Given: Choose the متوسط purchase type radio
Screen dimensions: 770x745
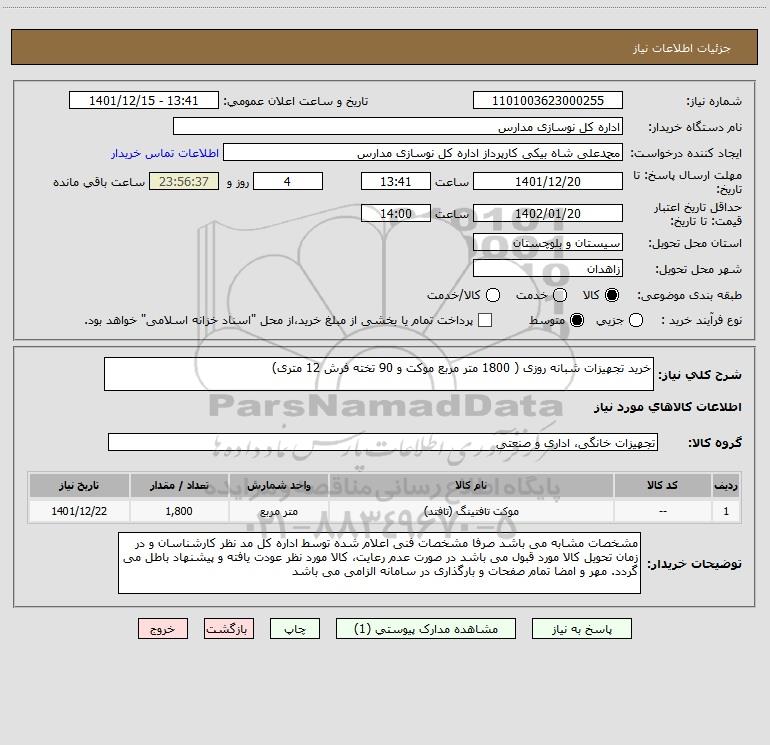Looking at the screenshot, I should point(577,320).
